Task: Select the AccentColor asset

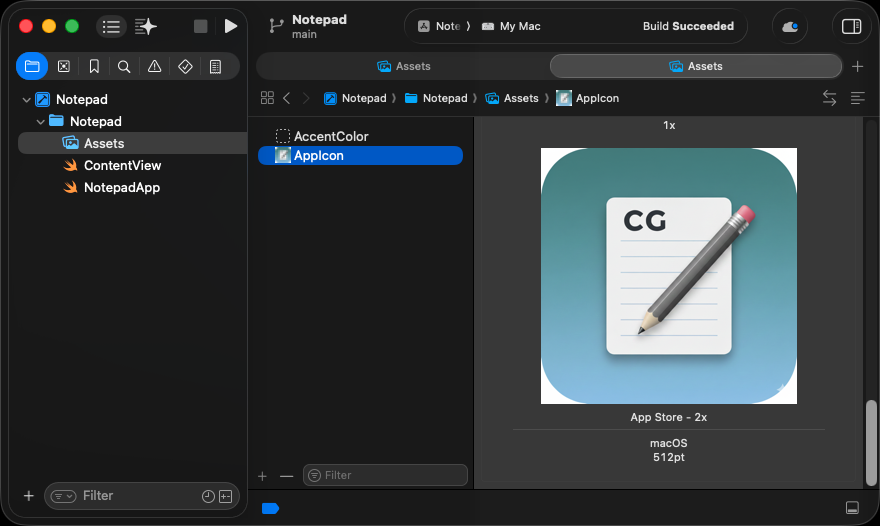Action: [330, 136]
